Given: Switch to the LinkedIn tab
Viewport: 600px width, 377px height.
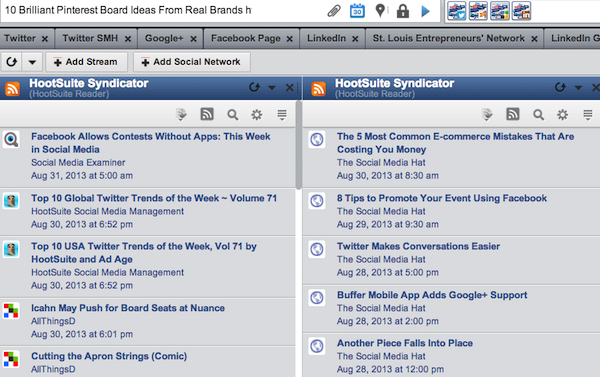Looking at the screenshot, I should 326,38.
